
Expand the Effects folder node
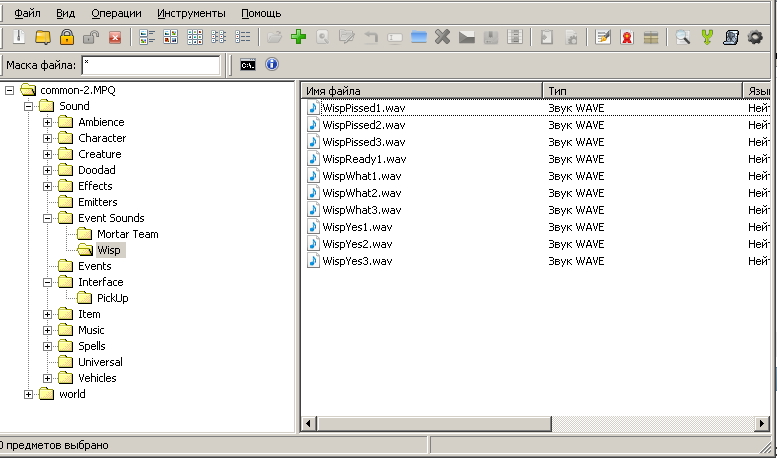click(47, 186)
